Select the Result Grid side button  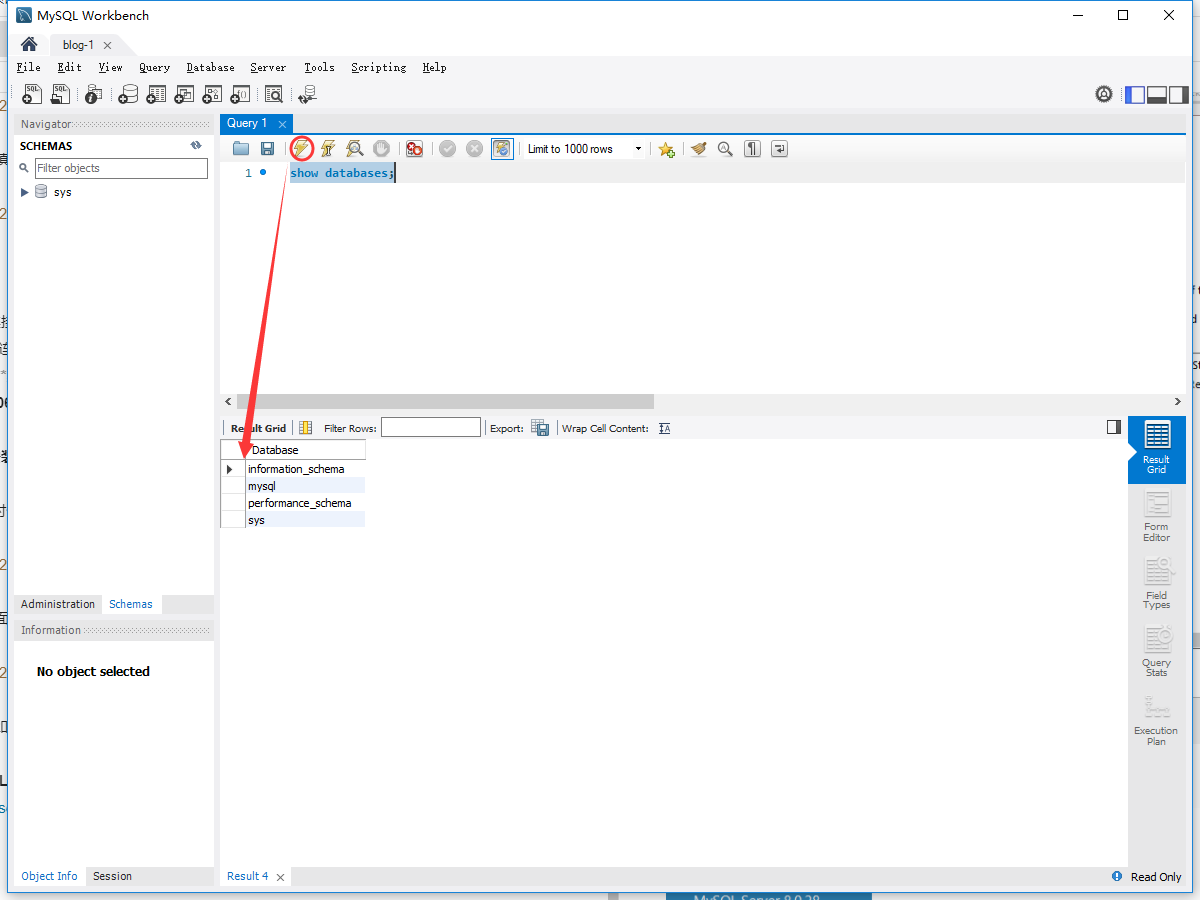tap(1156, 449)
